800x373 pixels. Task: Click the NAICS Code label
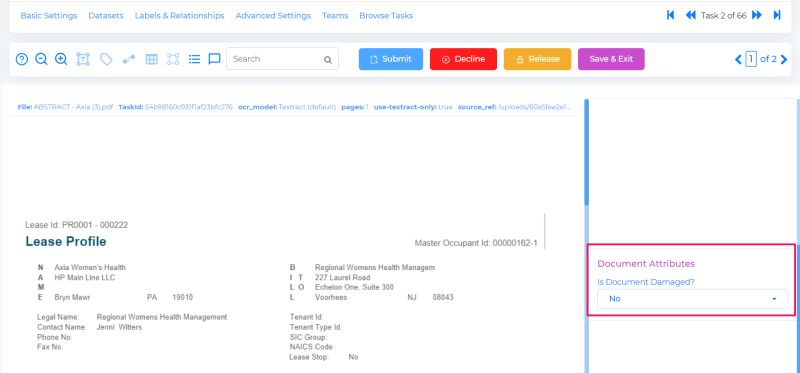(x=311, y=347)
